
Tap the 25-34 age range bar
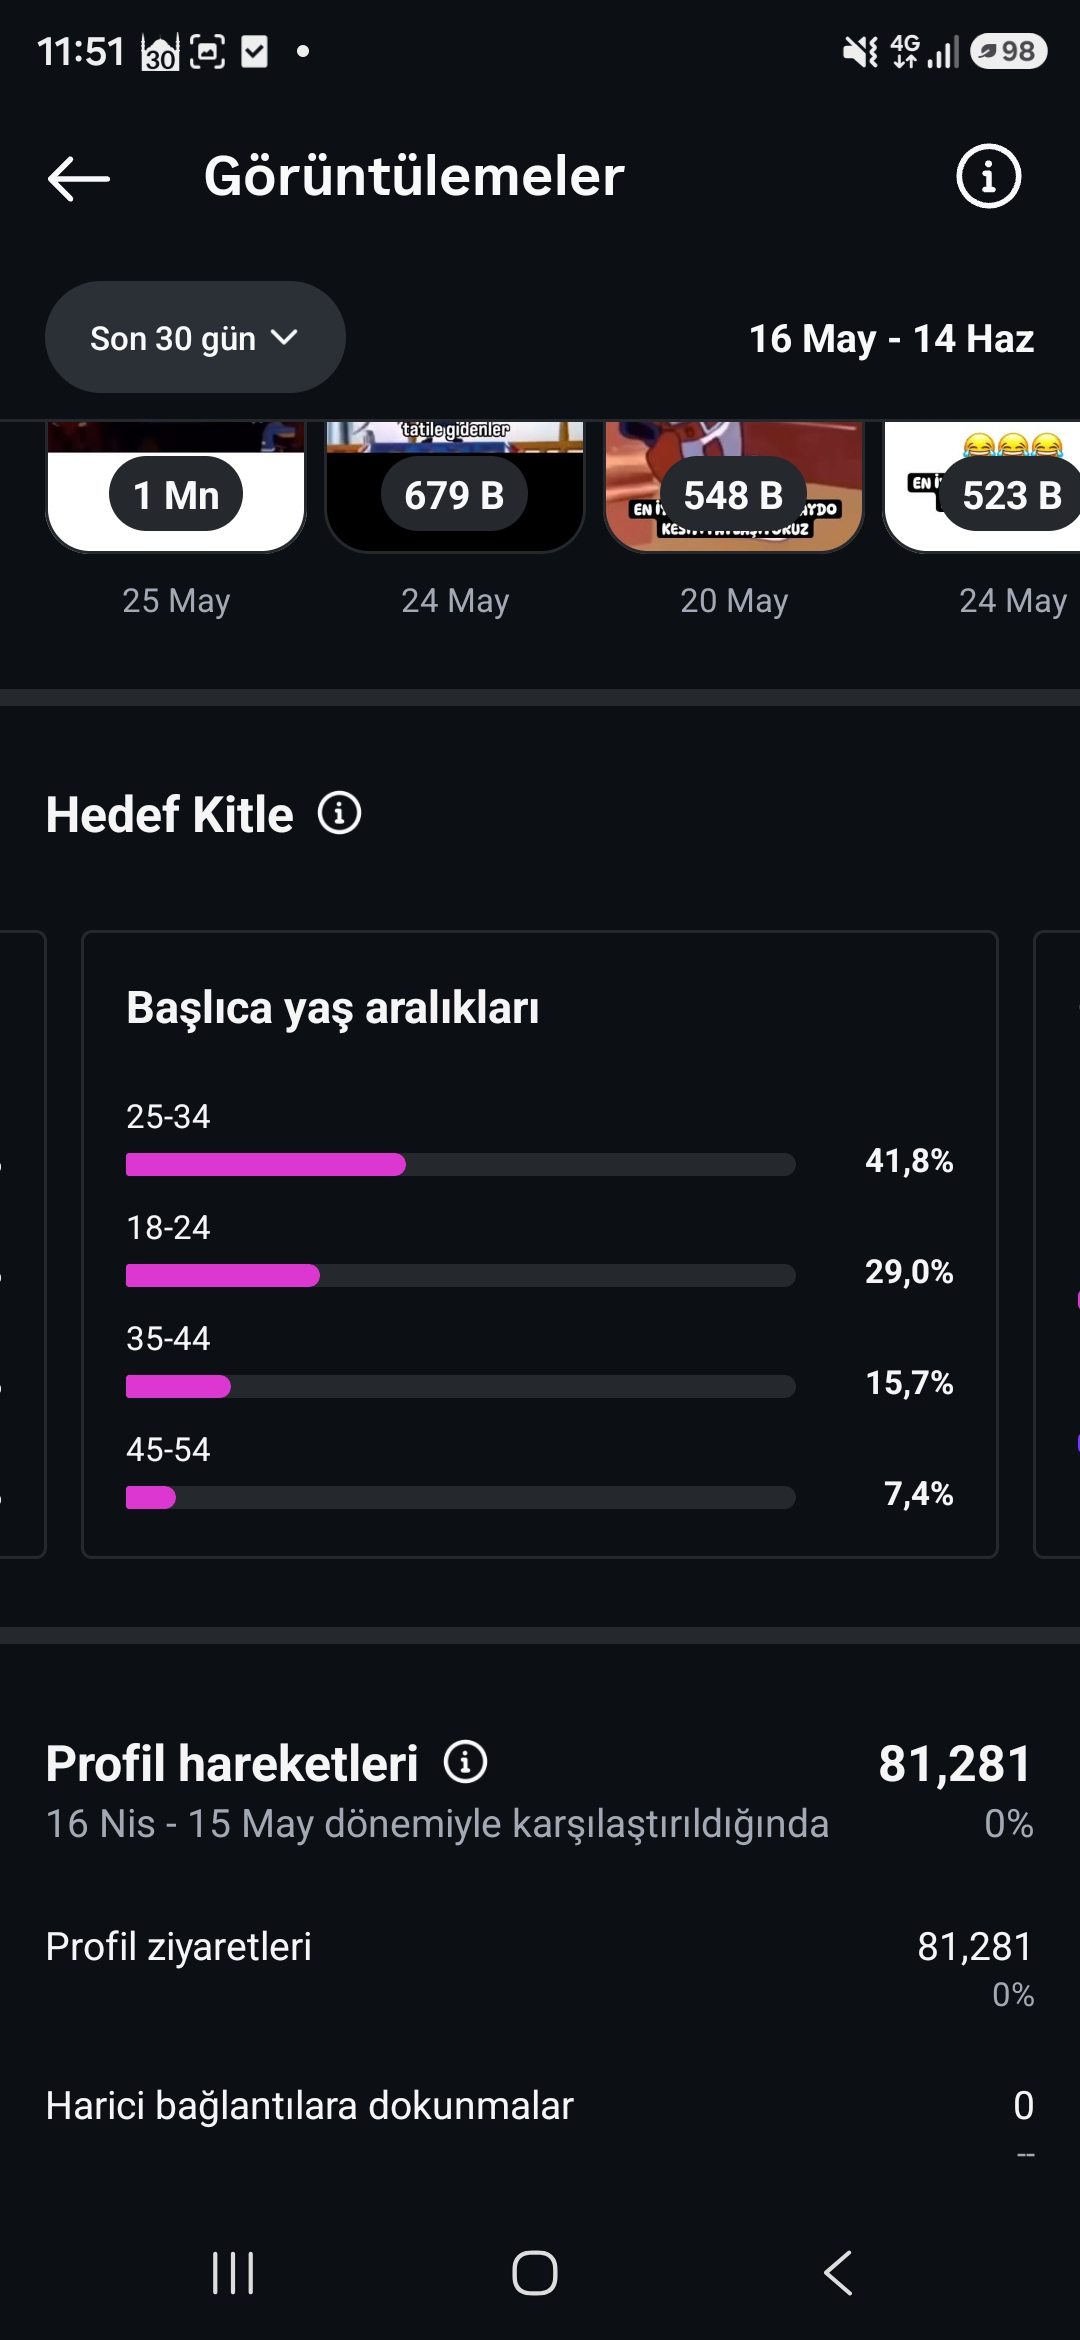[x=461, y=1164]
